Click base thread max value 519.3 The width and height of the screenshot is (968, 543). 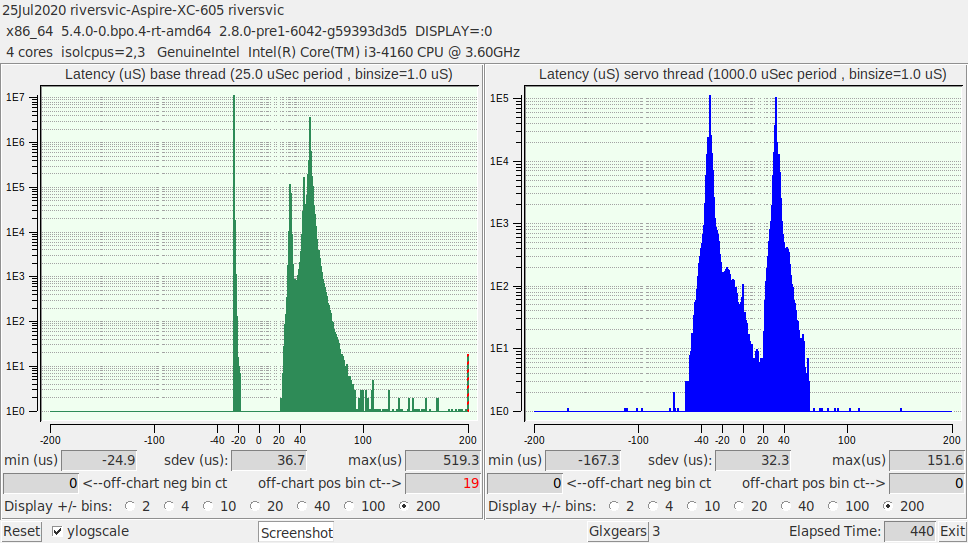point(443,460)
